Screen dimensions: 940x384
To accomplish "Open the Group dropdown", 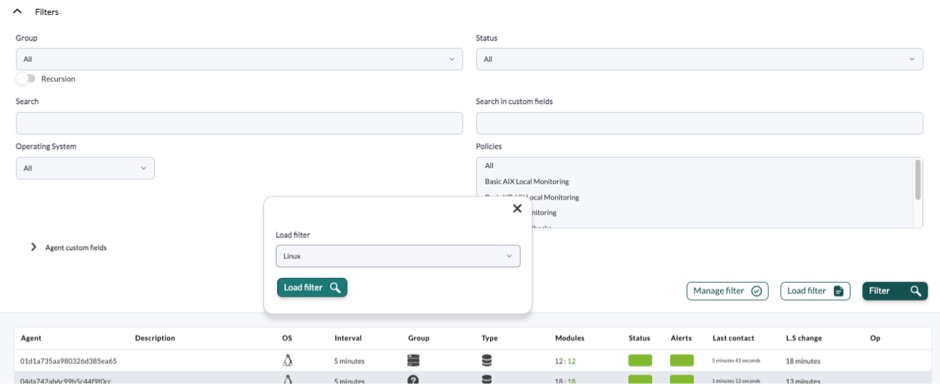I will coord(239,59).
